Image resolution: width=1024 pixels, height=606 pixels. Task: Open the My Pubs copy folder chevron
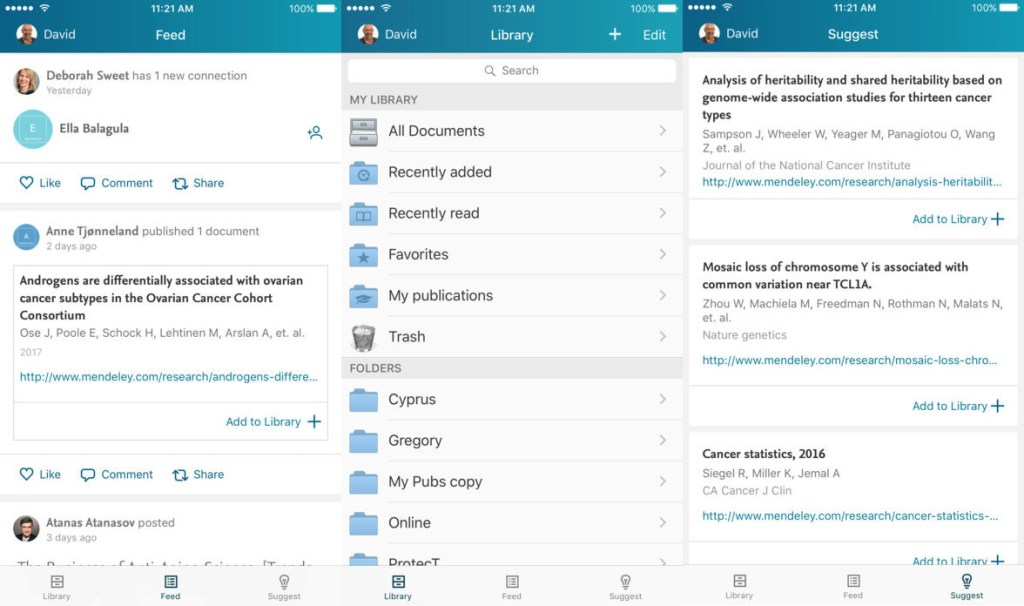(x=662, y=481)
